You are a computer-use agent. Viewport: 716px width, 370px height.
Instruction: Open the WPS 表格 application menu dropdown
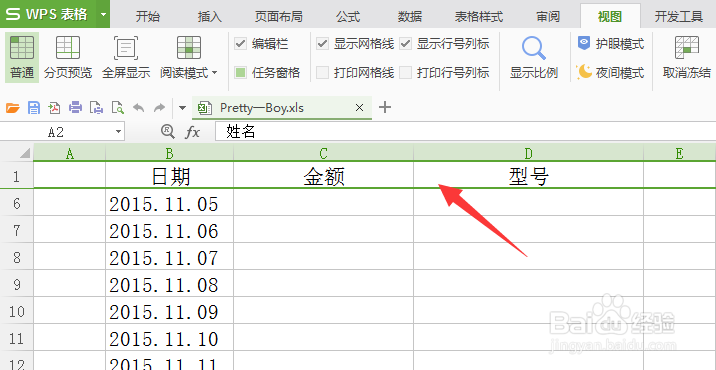click(103, 14)
